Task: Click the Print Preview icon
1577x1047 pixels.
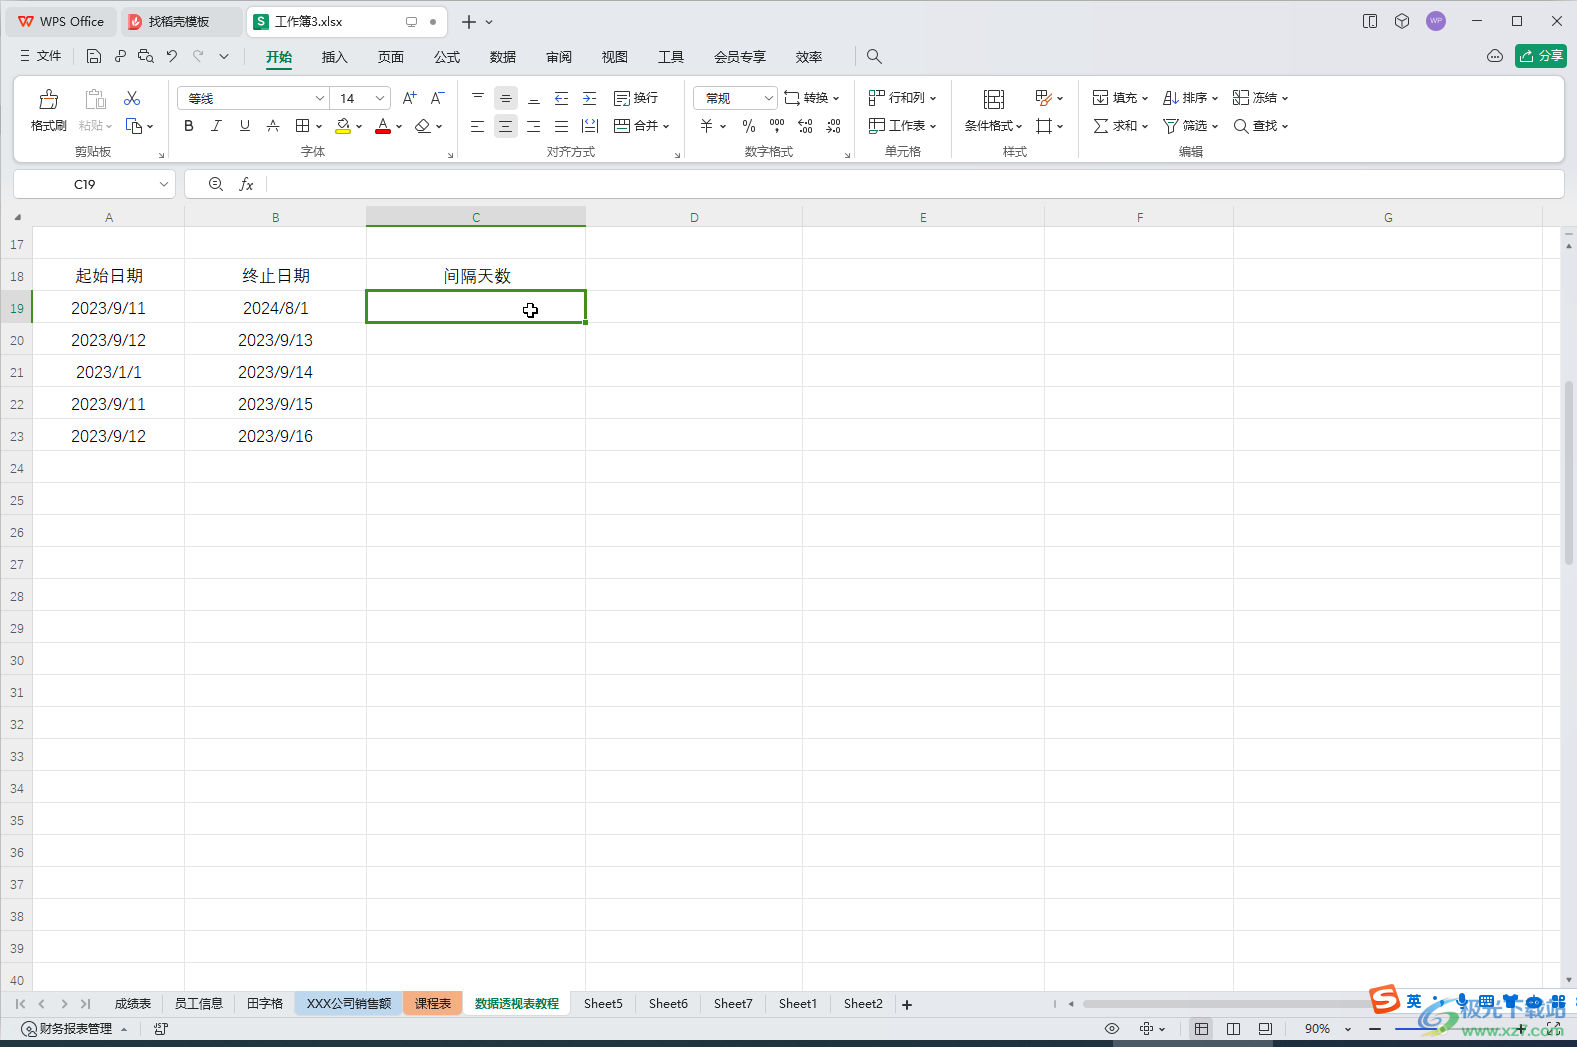Action: 146,56
